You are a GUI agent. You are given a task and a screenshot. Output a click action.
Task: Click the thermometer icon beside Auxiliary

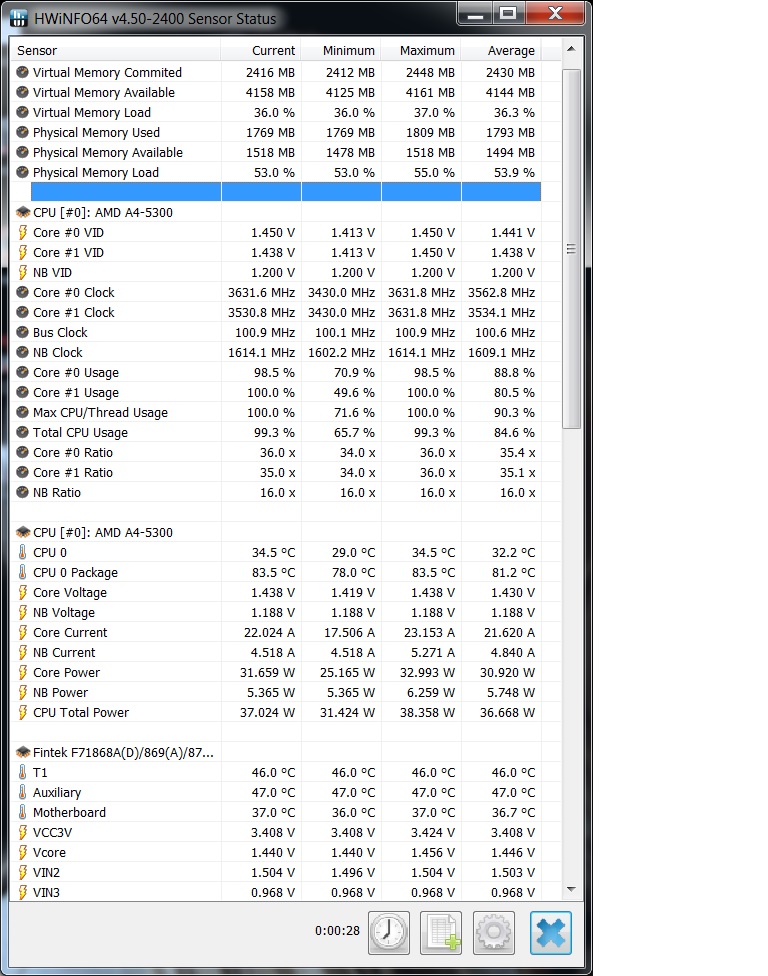click(x=23, y=792)
